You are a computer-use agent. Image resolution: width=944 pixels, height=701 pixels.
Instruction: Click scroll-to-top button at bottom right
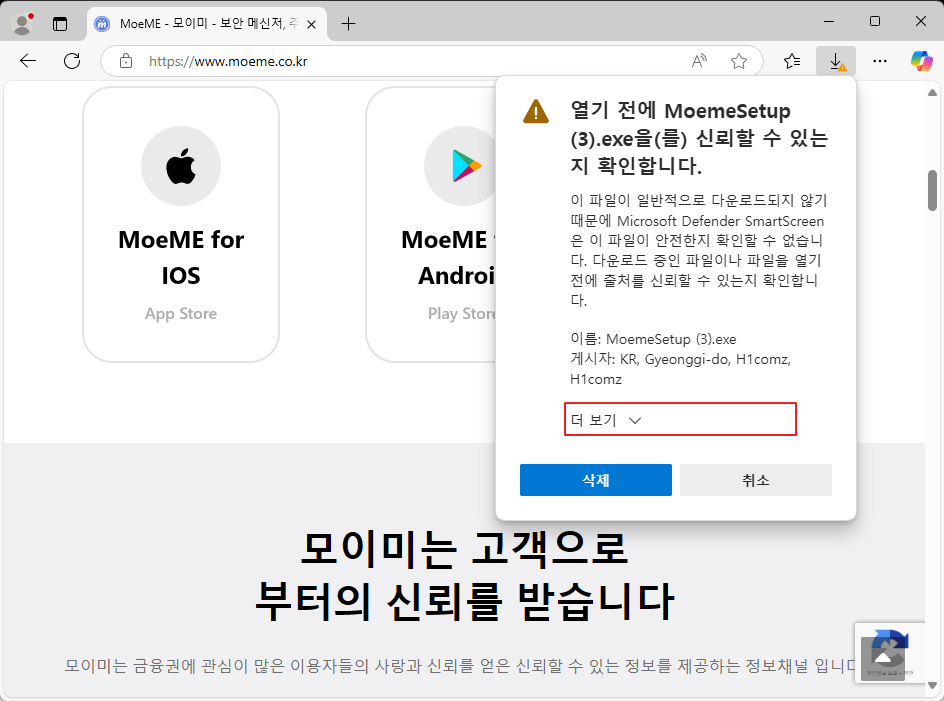883,659
